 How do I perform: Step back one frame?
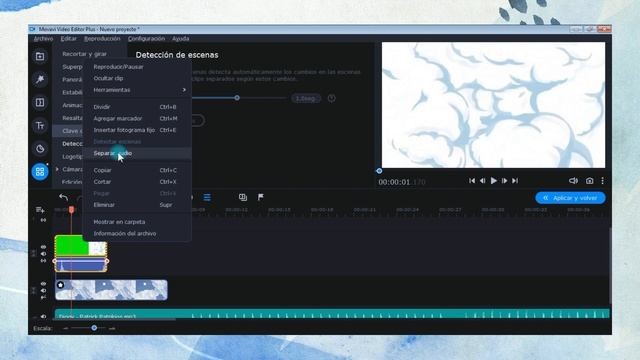[482, 180]
